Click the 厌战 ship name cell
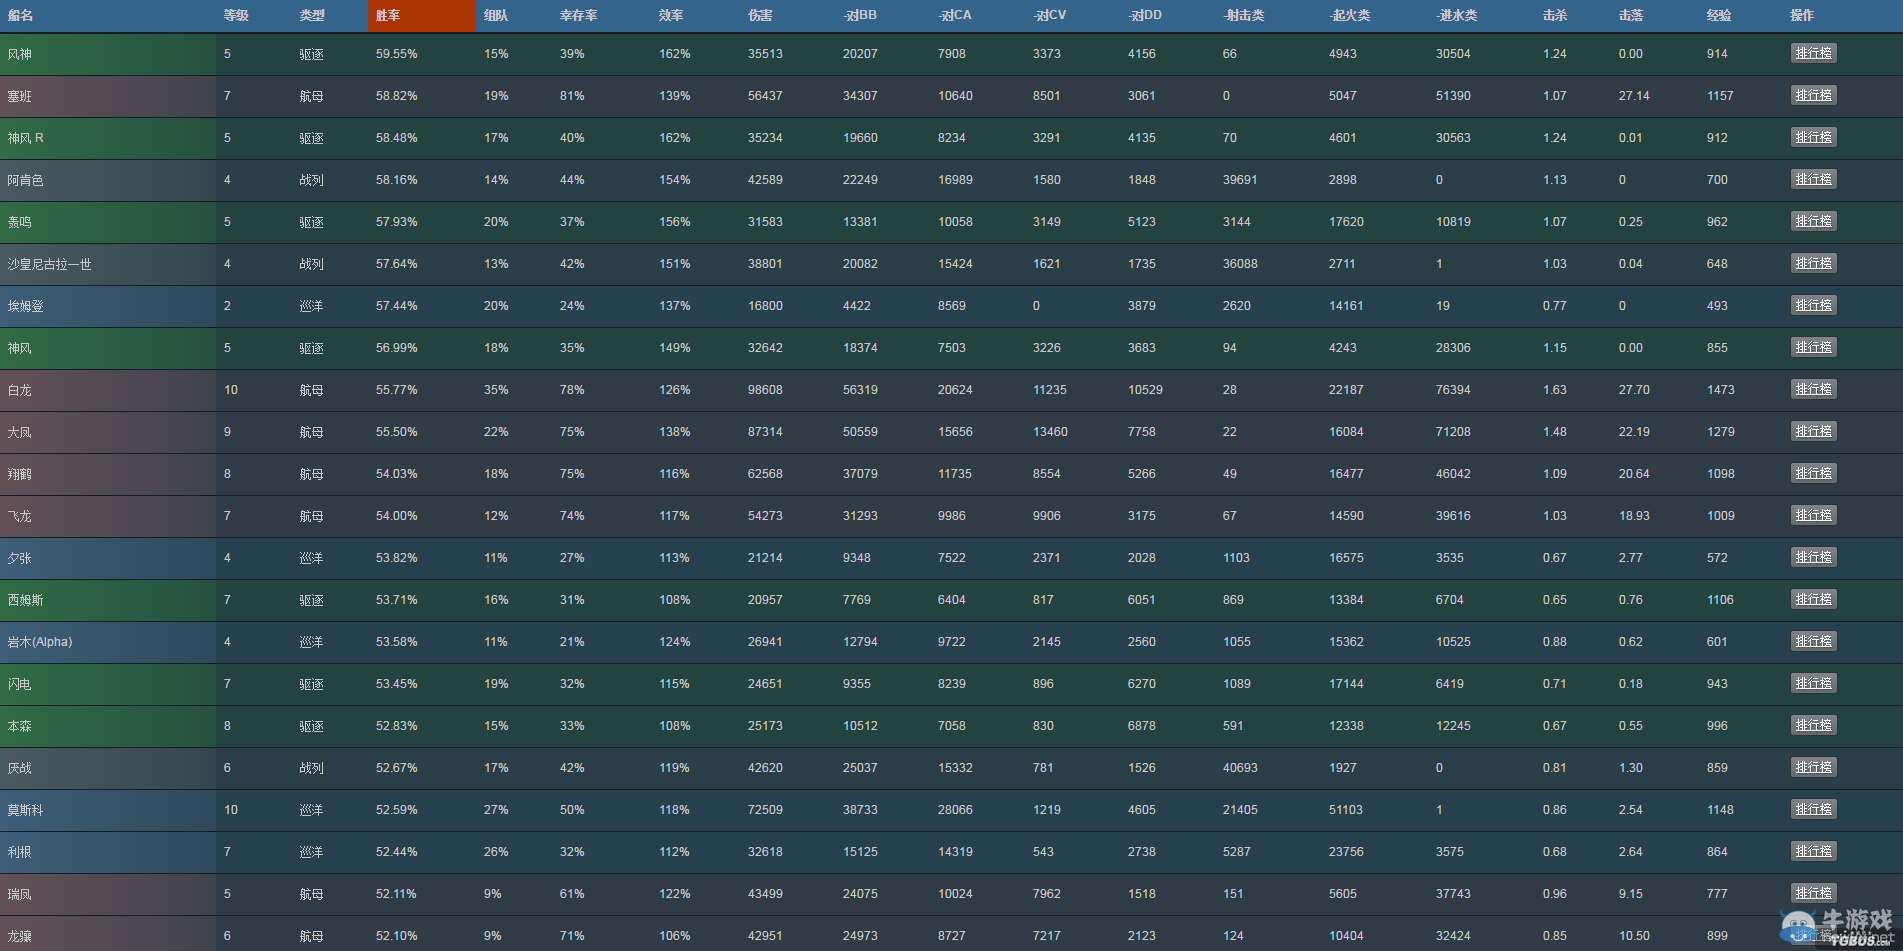1903x951 pixels. click(x=20, y=768)
